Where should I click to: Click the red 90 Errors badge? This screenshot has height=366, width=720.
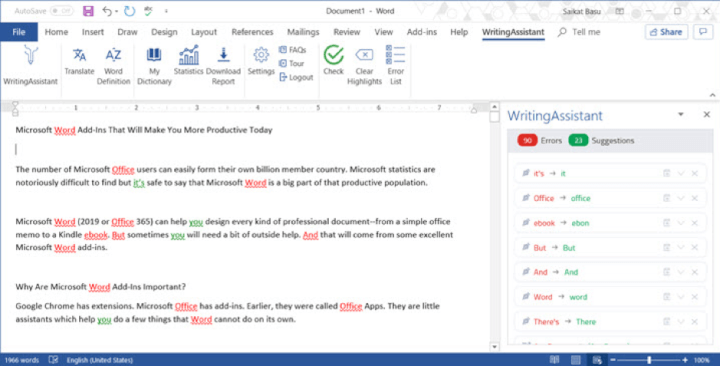(x=527, y=141)
